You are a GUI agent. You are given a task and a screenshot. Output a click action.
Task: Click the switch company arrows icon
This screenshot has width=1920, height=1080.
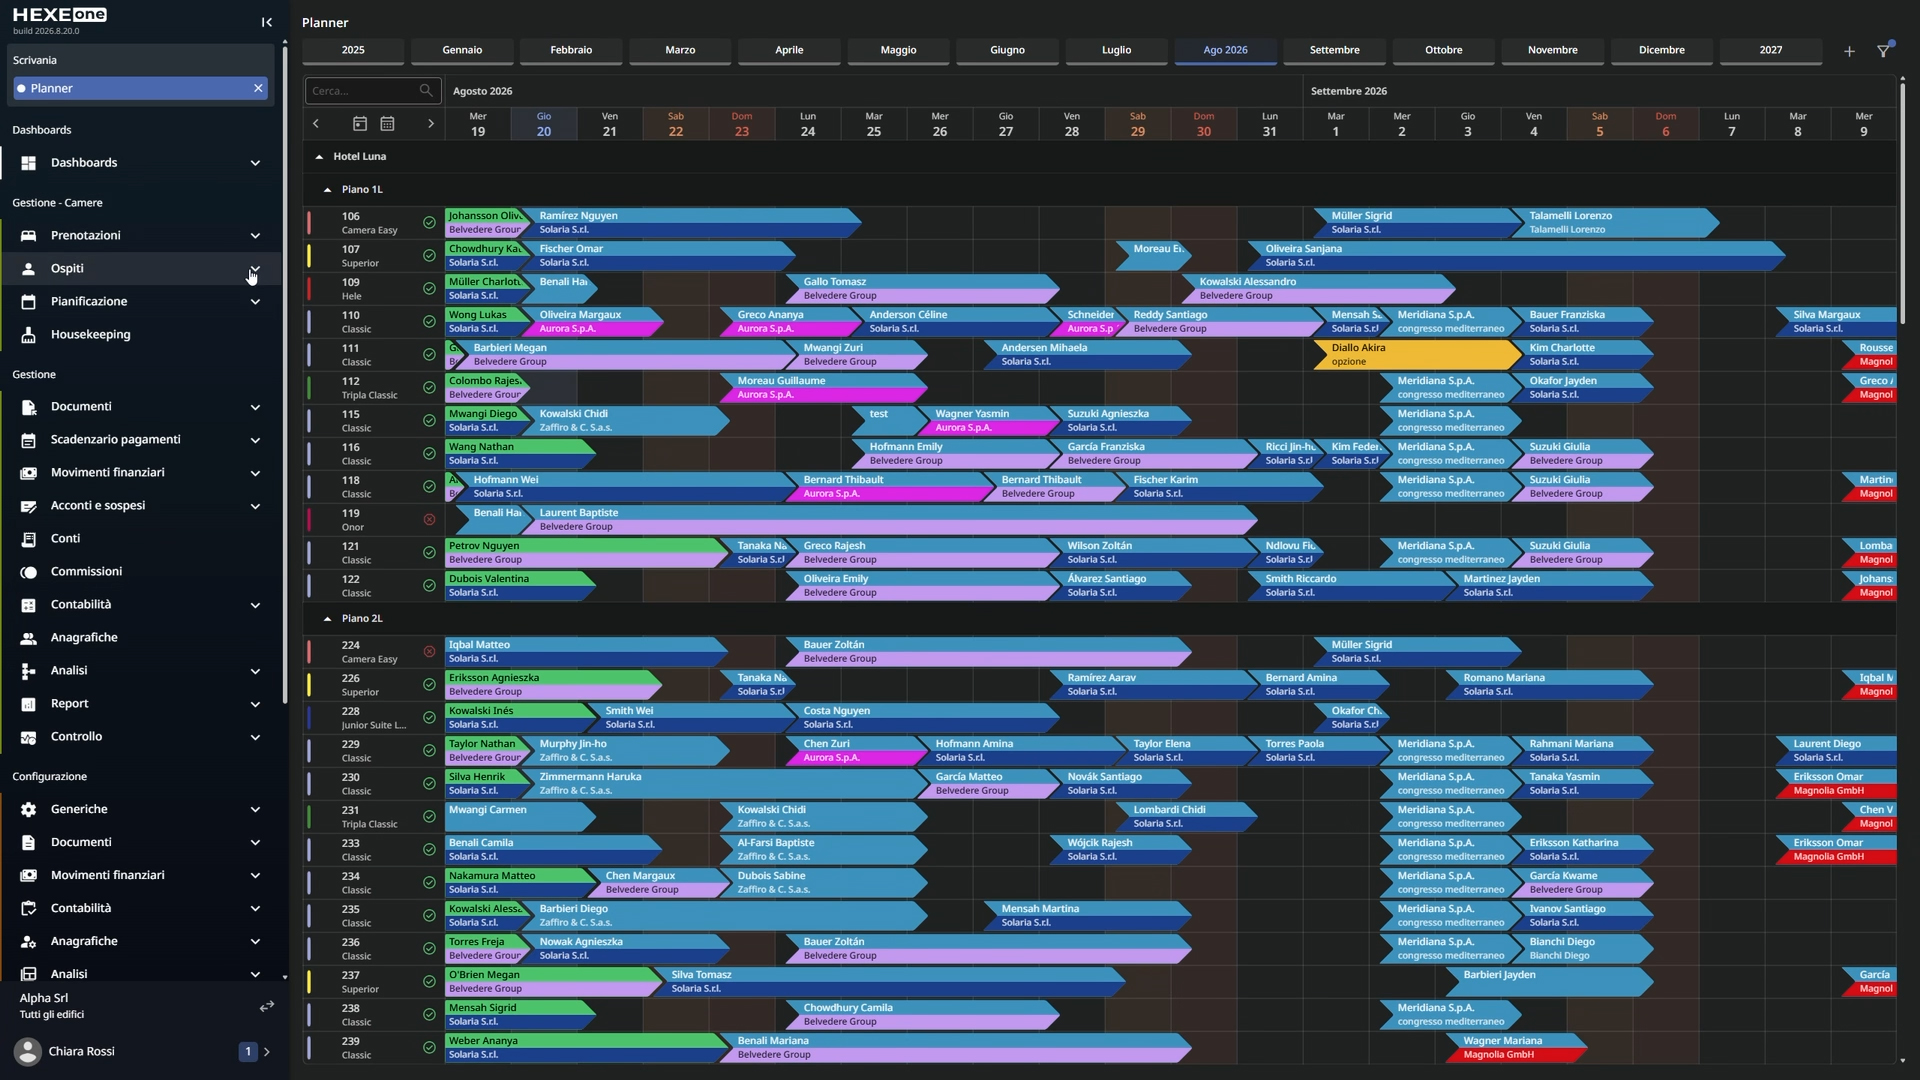click(x=266, y=1006)
